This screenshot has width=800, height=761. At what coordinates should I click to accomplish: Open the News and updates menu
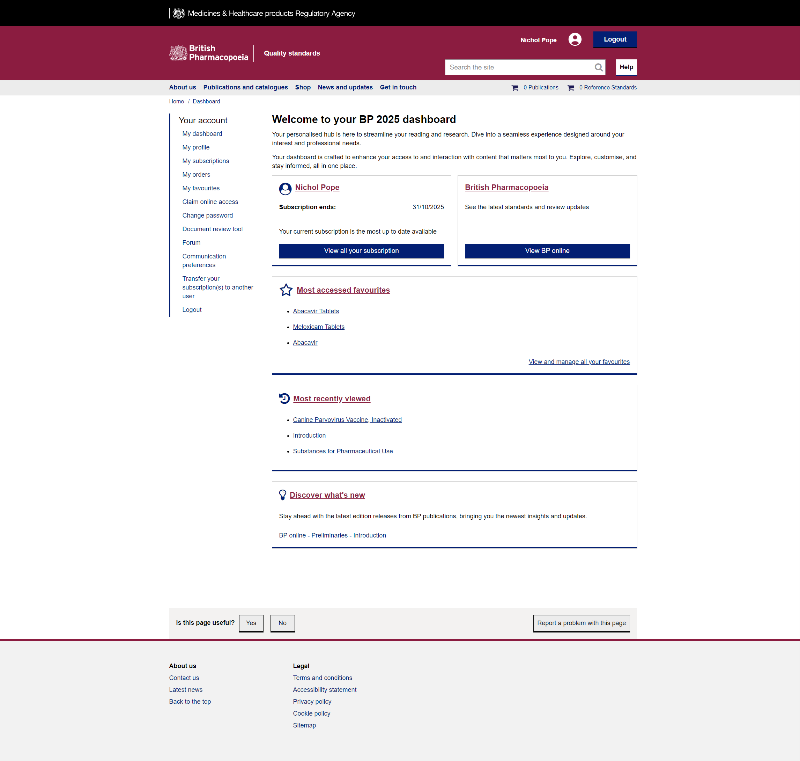345,88
